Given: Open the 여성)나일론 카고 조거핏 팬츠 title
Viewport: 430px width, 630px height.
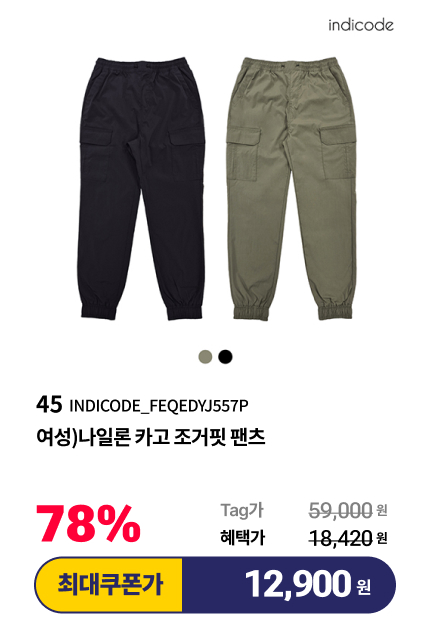Looking at the screenshot, I should click(151, 437).
